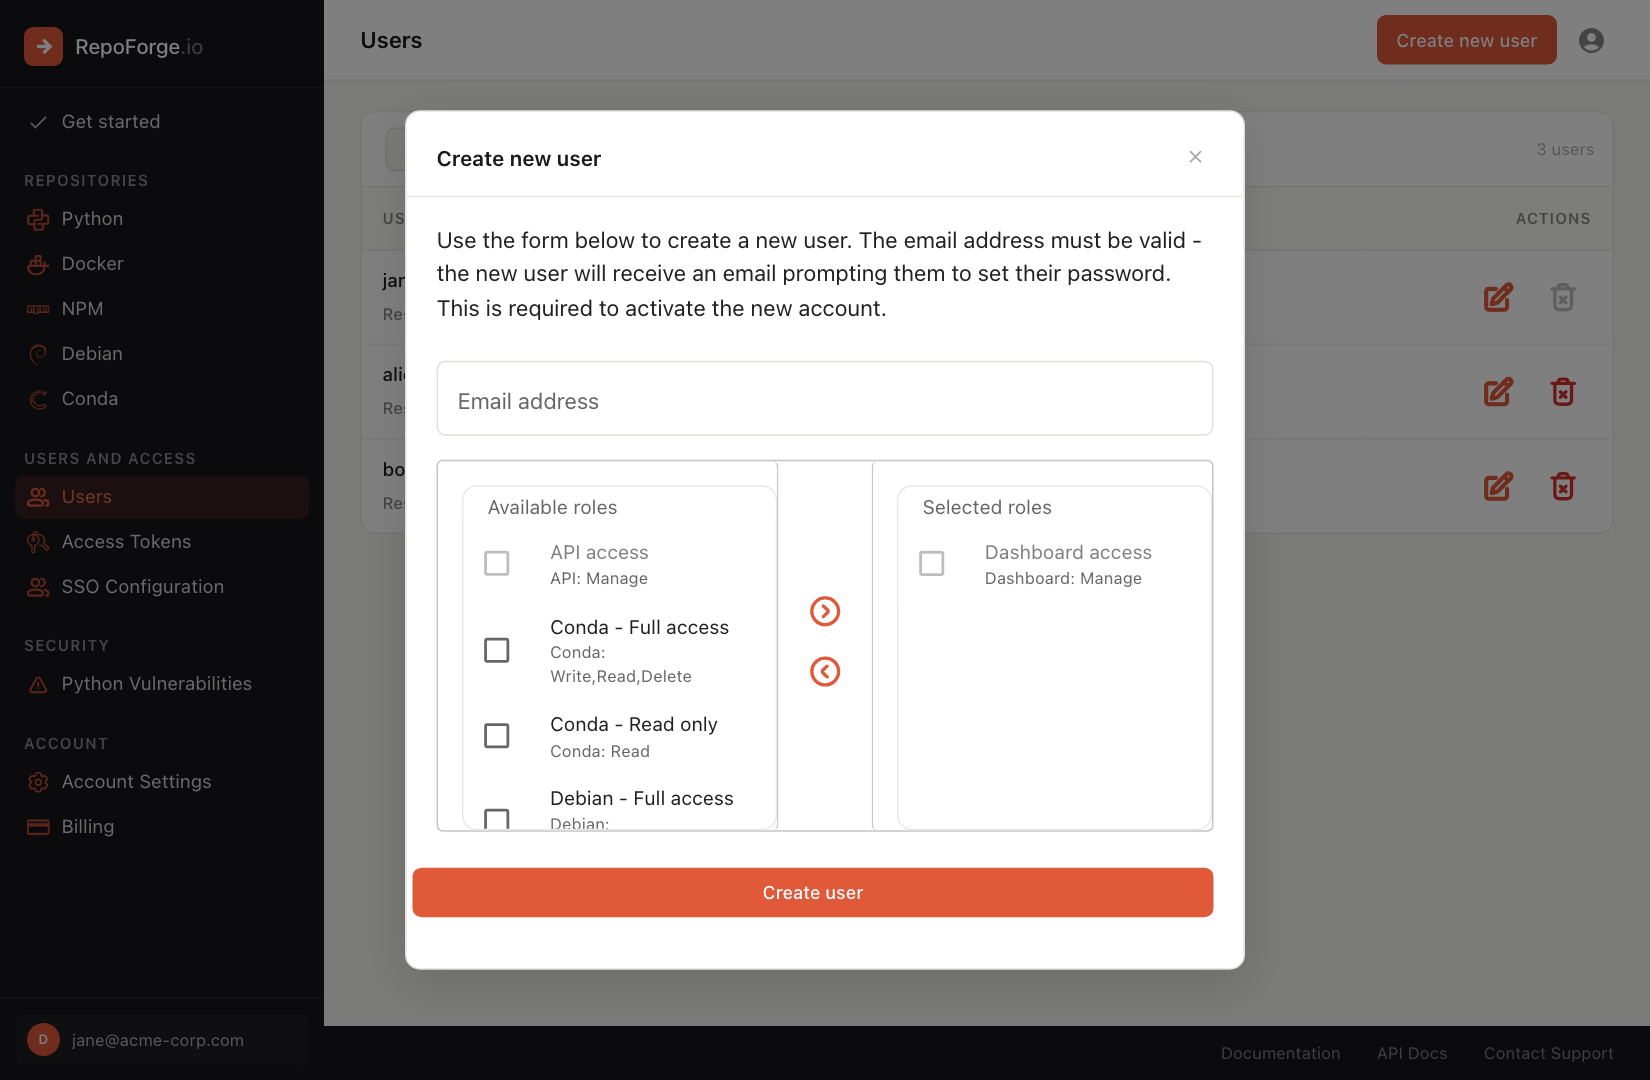Check the API access role
Viewport: 1650px width, 1080px height.
497,563
